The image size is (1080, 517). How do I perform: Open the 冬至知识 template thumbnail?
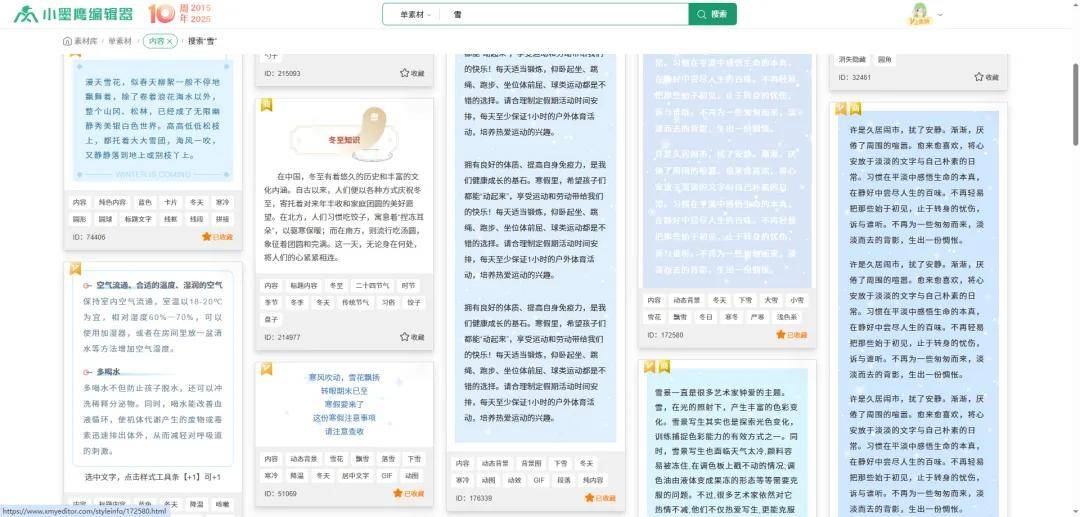click(x=344, y=132)
